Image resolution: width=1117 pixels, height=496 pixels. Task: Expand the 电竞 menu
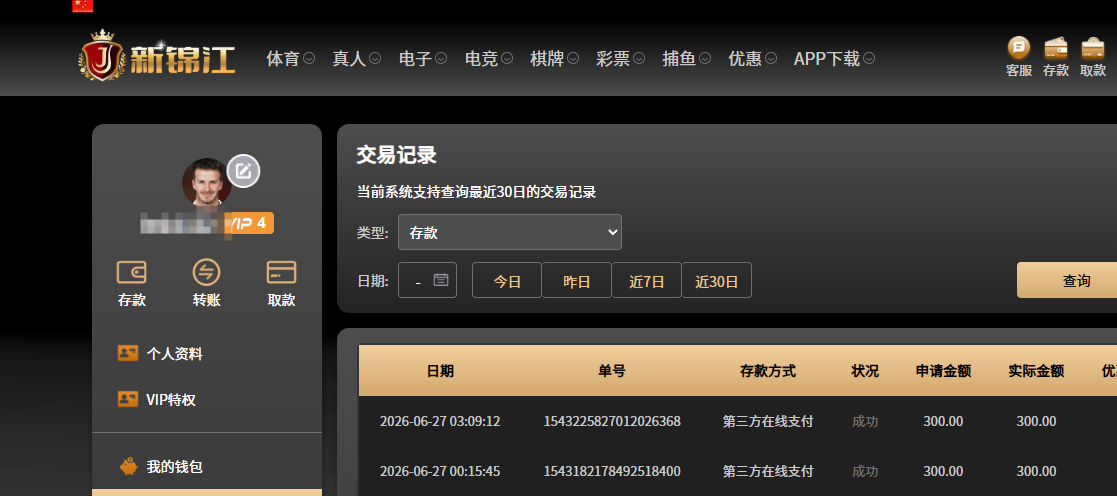(489, 58)
